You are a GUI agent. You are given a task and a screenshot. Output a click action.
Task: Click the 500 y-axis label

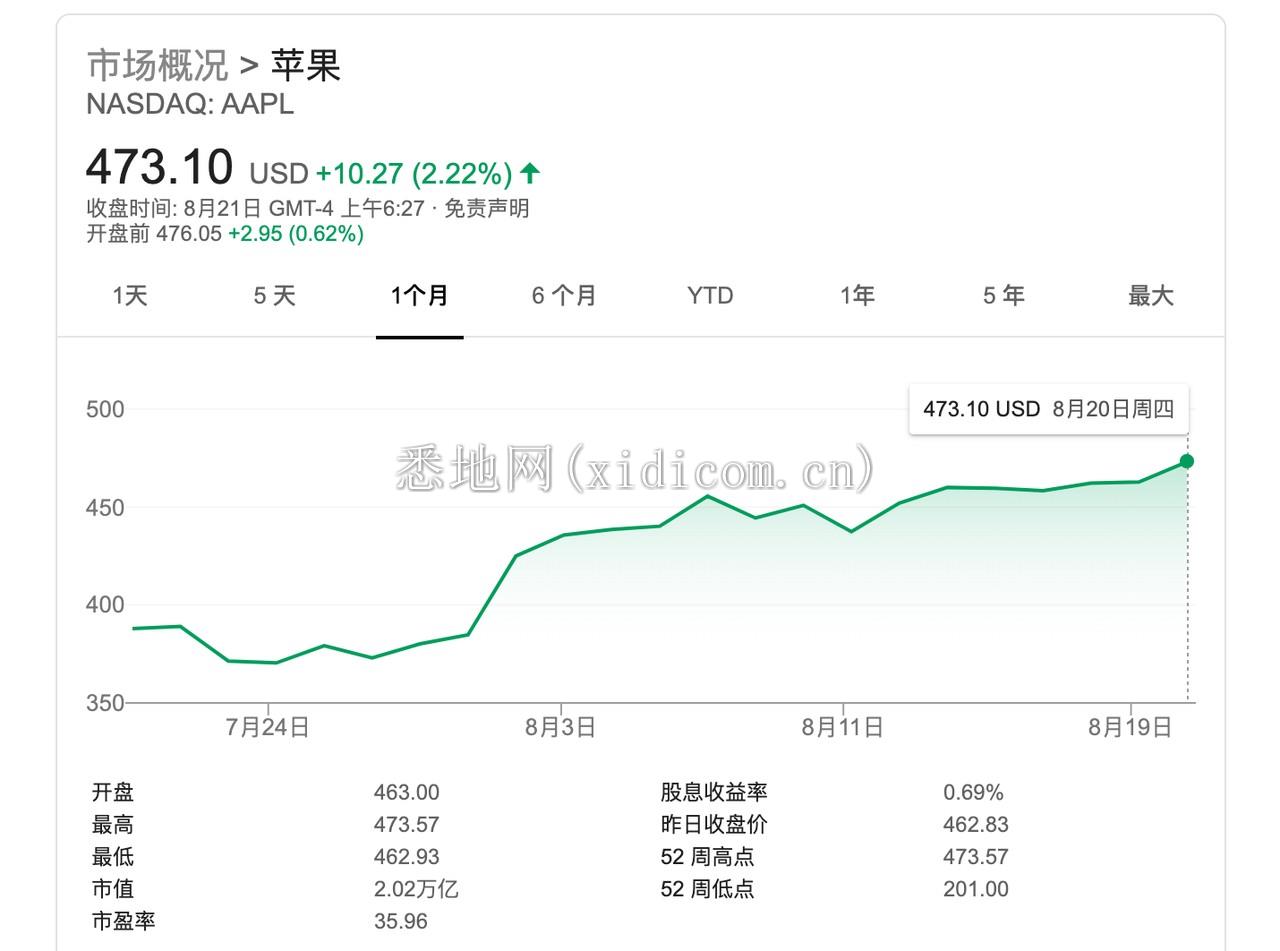point(105,409)
